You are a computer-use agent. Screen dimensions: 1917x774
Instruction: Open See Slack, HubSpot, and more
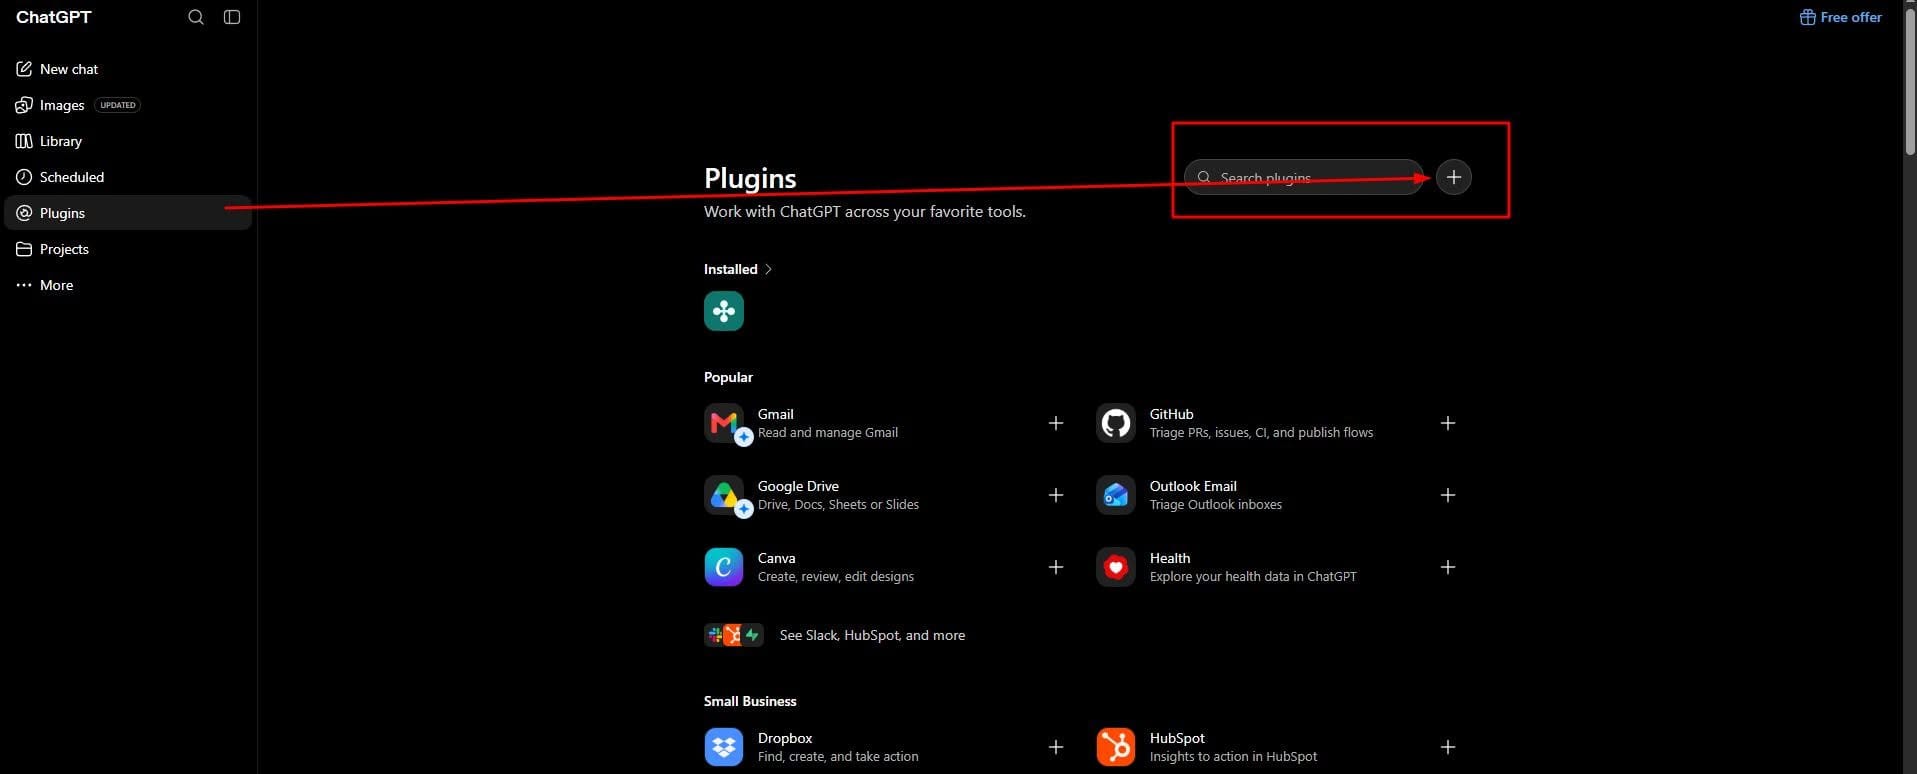[x=835, y=635]
